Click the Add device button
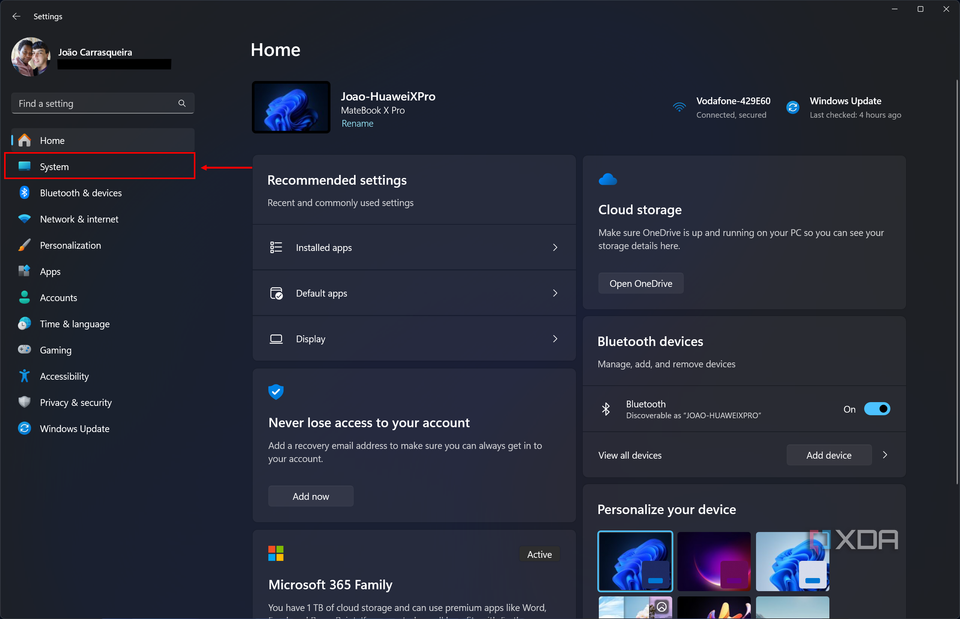Image resolution: width=960 pixels, height=619 pixels. (828, 455)
